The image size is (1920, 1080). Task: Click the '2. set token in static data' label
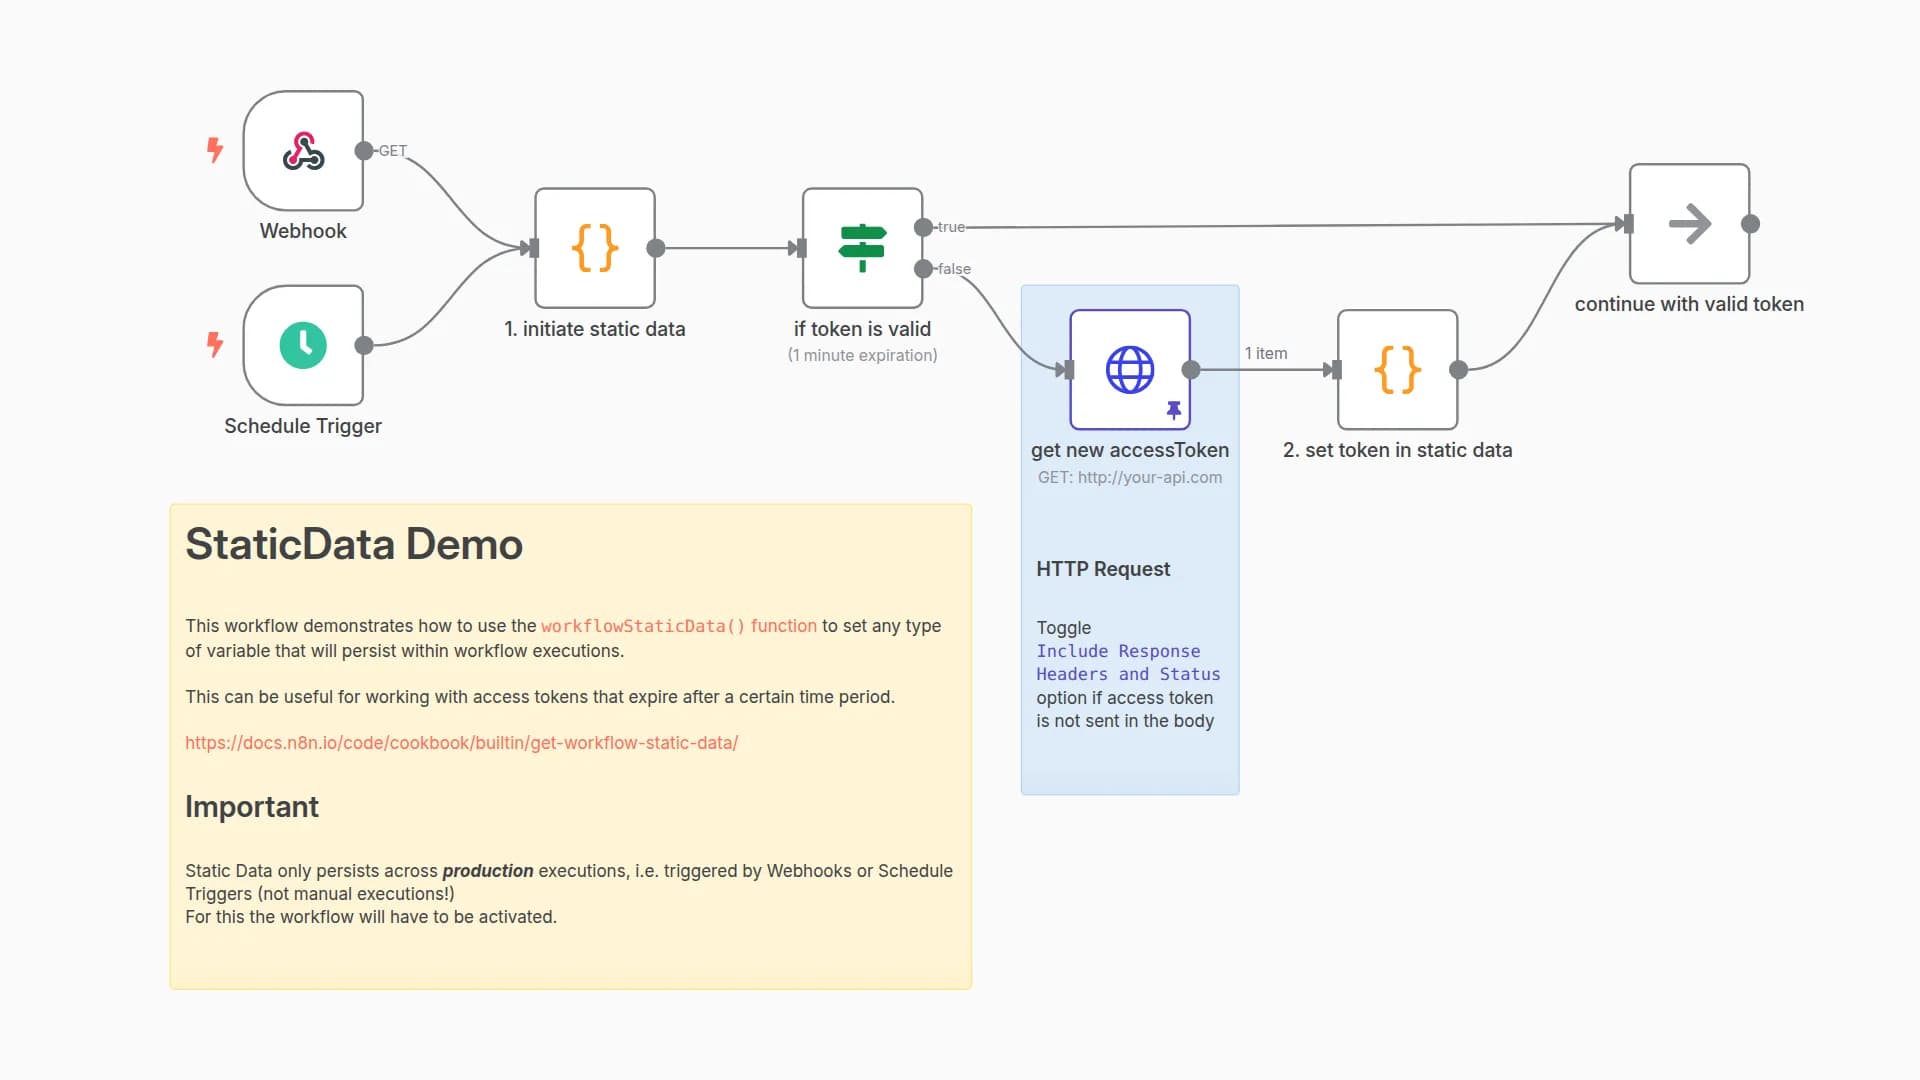(x=1398, y=450)
